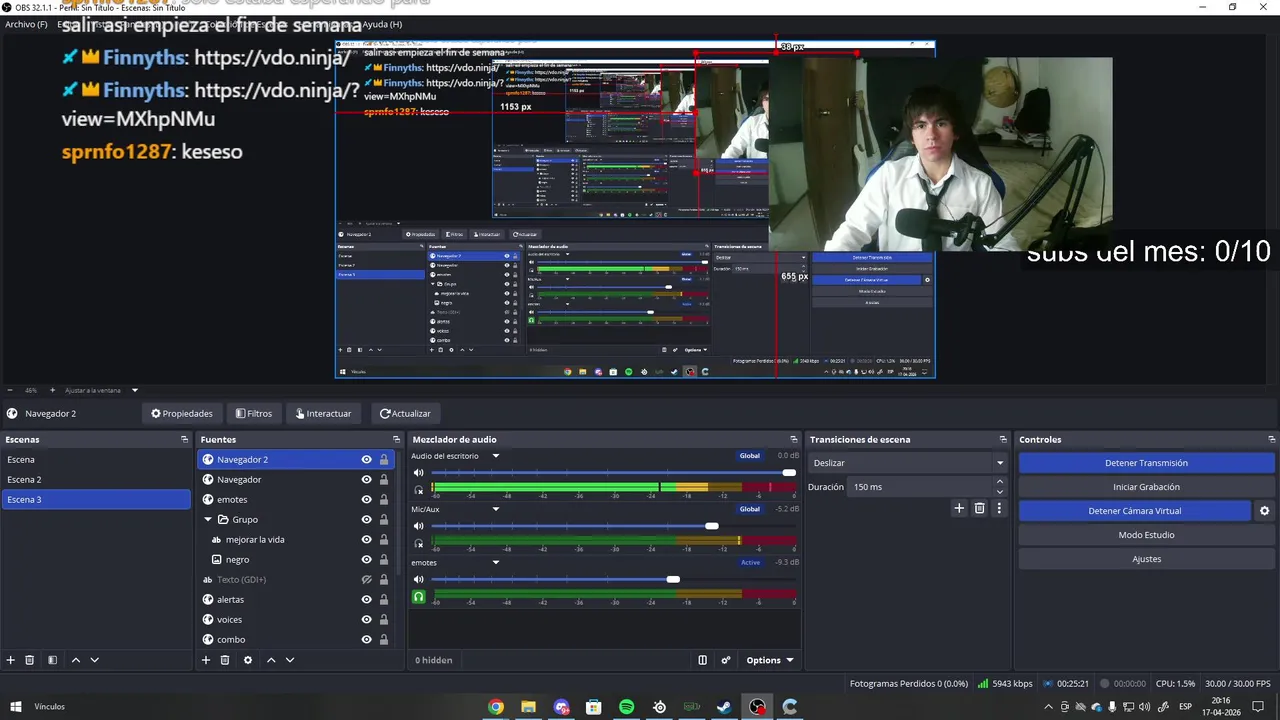Move source down arrow in Fuentes toolbar
This screenshot has width=1280, height=720.
click(290, 660)
